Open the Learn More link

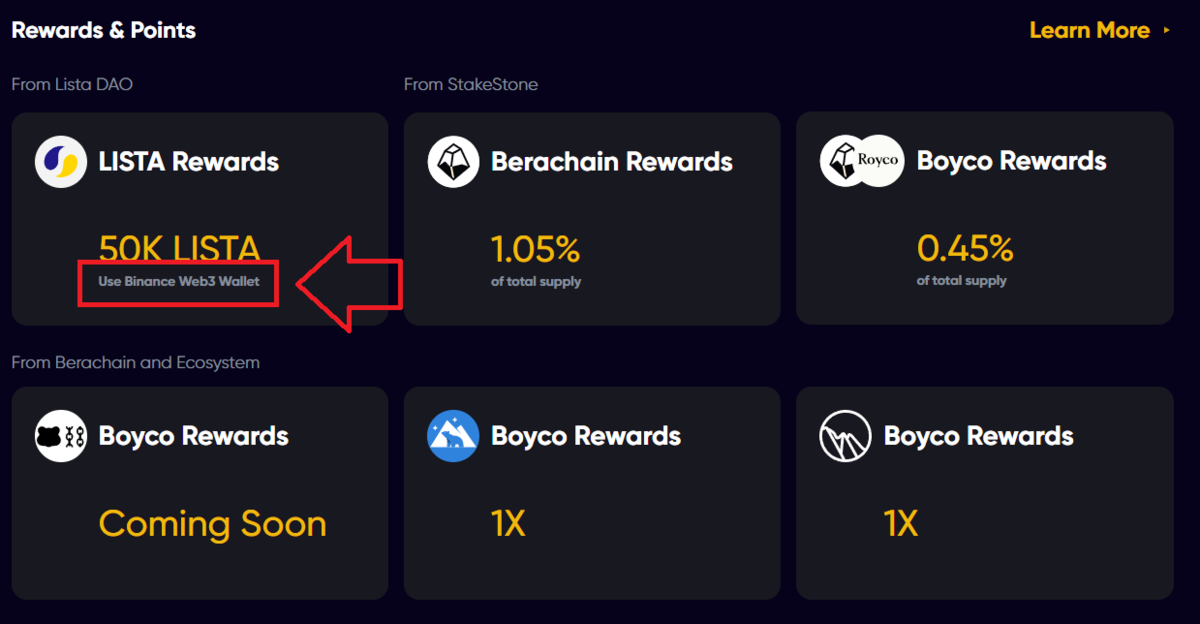pyautogui.click(x=1089, y=30)
